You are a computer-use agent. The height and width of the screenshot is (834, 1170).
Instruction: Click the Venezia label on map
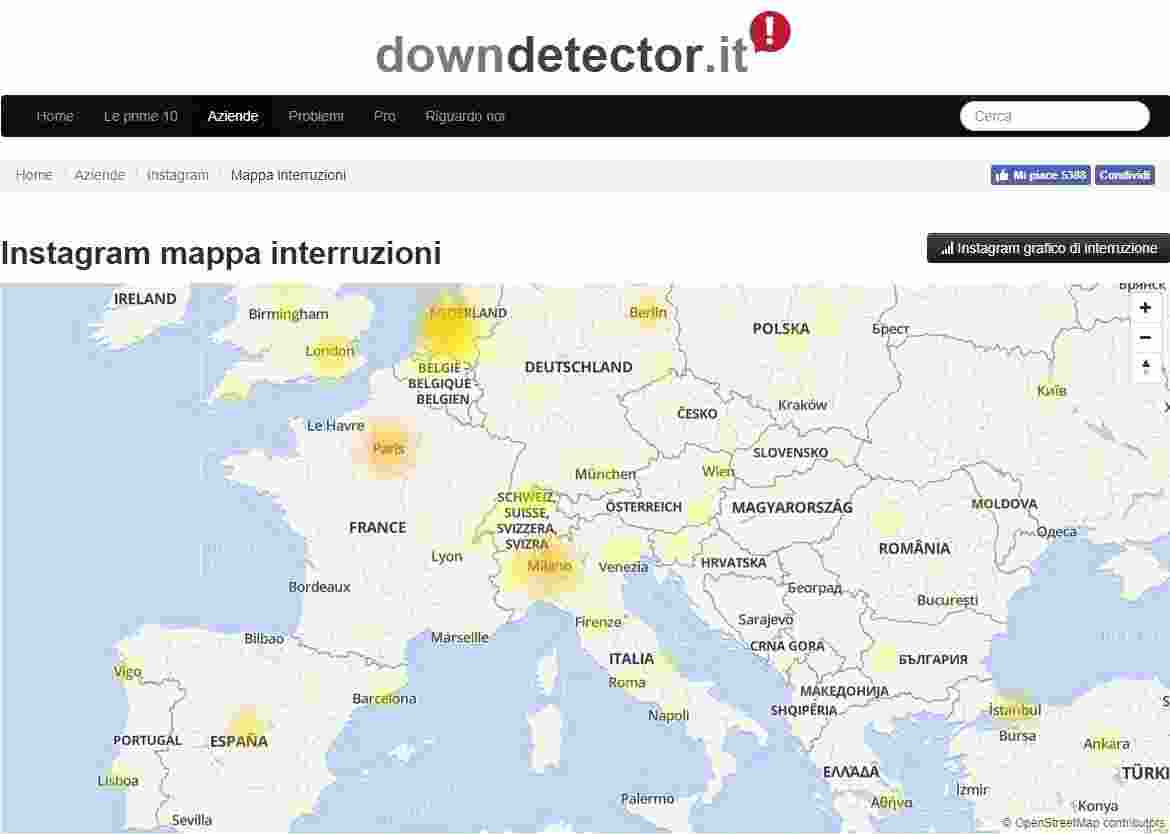click(623, 568)
